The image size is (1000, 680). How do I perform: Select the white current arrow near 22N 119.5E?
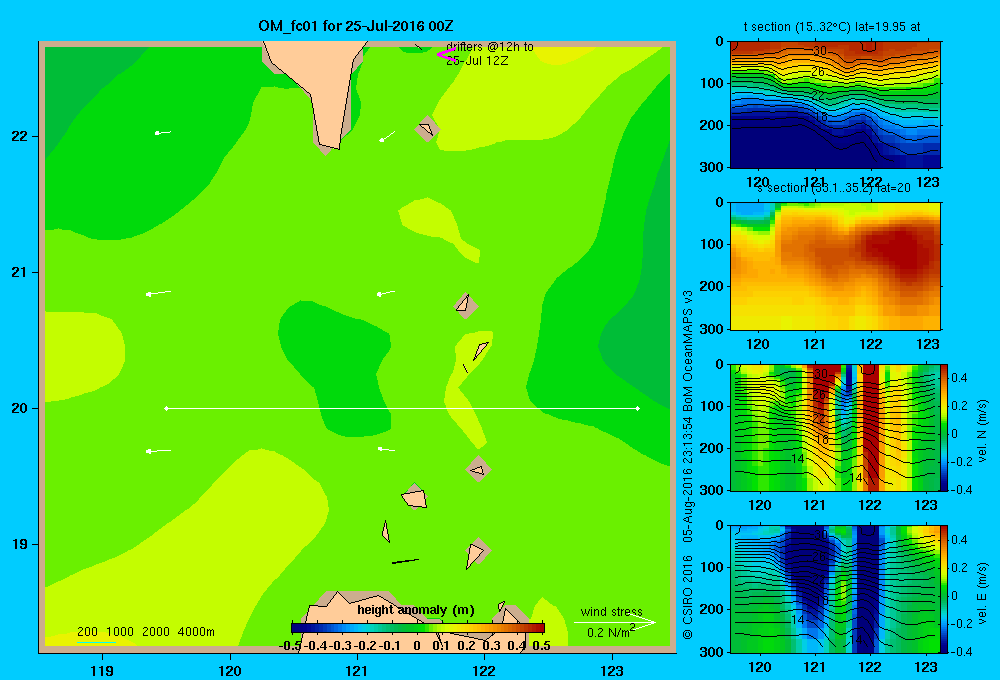click(163, 133)
